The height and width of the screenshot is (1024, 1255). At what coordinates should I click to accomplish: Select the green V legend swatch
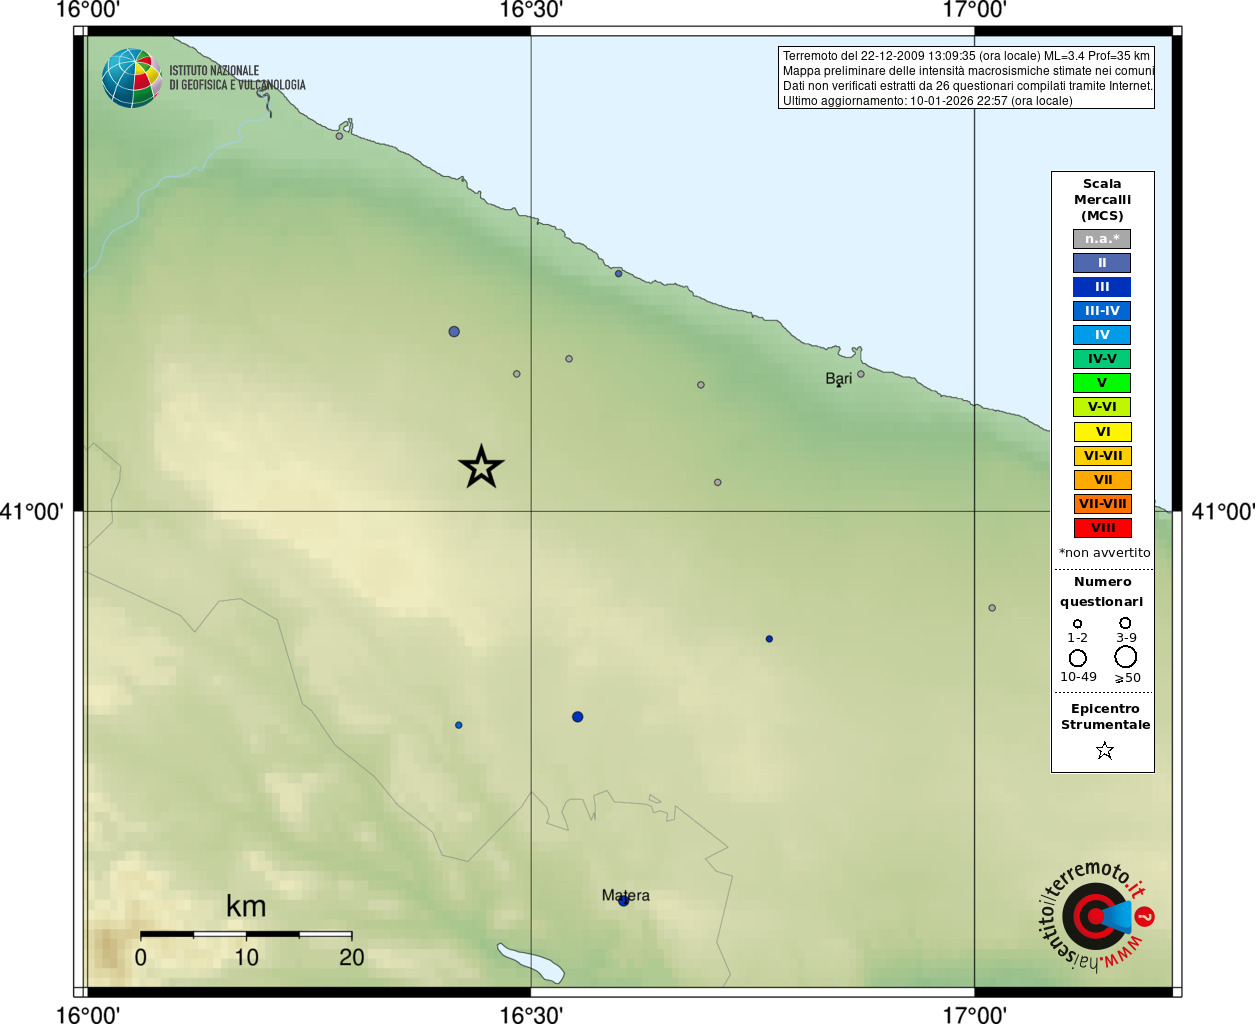[1102, 383]
